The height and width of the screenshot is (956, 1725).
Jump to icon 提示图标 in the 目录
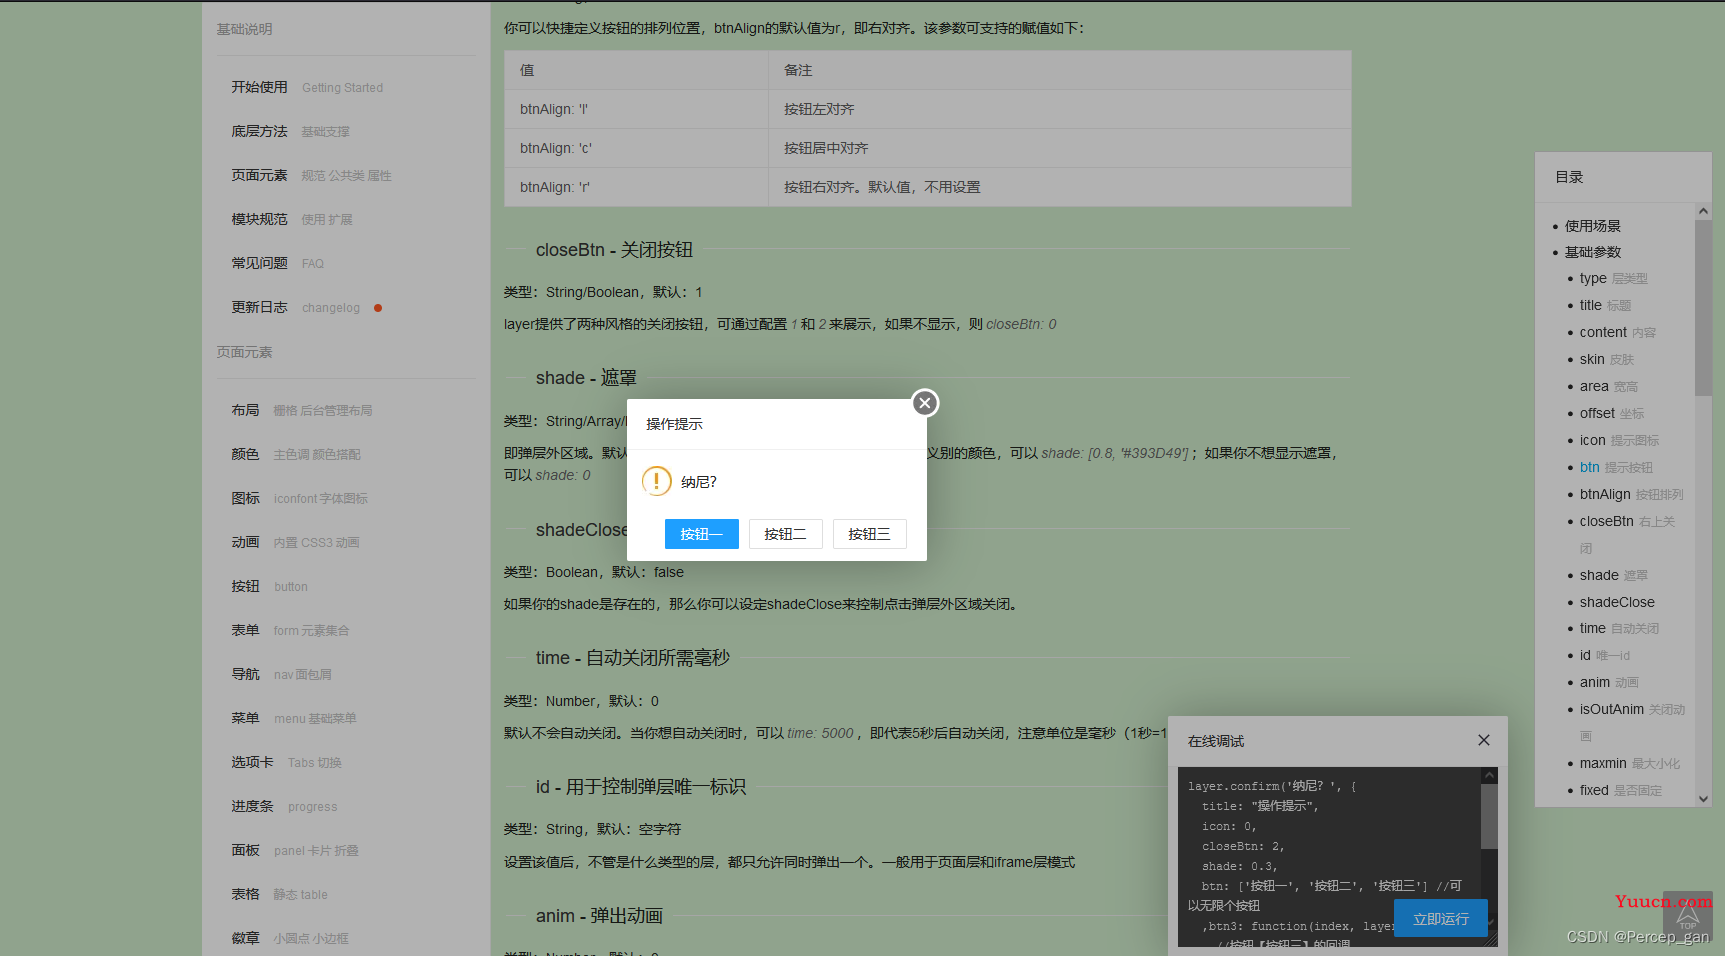point(1620,441)
